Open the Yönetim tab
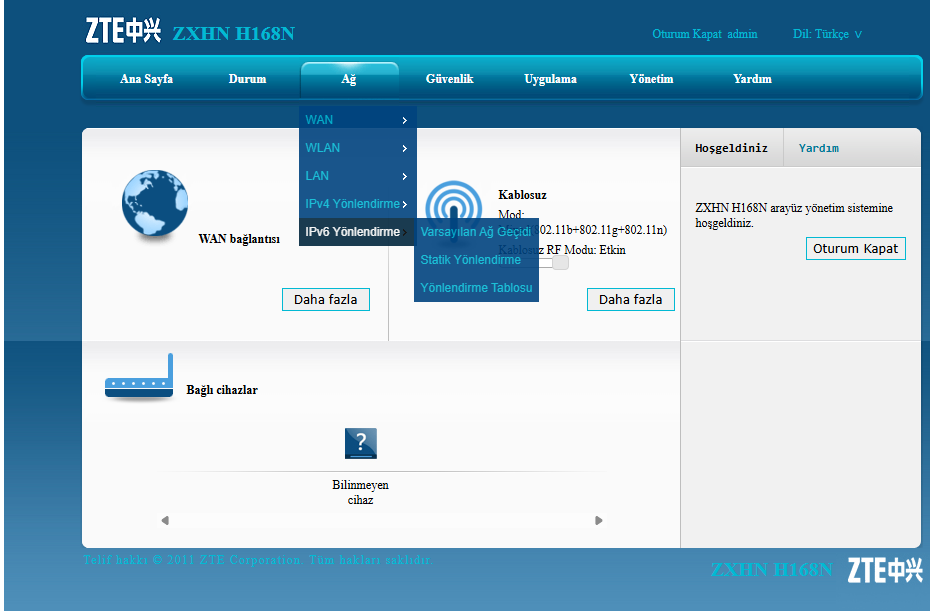This screenshot has width=930, height=611. (651, 79)
